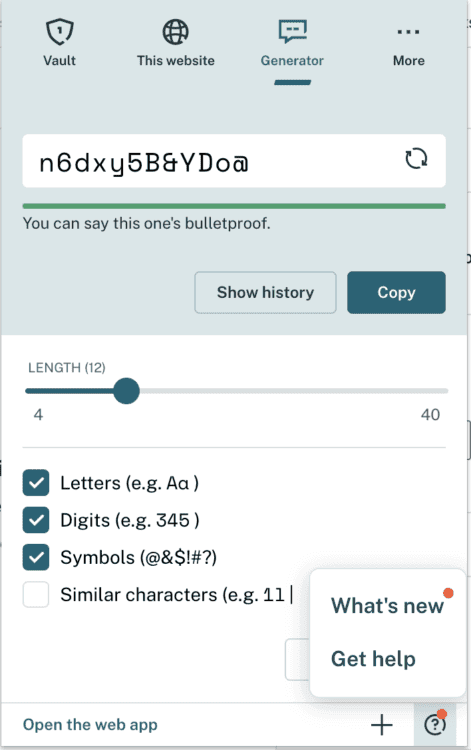Click the Vault shield icon
471x750 pixels.
coord(60,32)
